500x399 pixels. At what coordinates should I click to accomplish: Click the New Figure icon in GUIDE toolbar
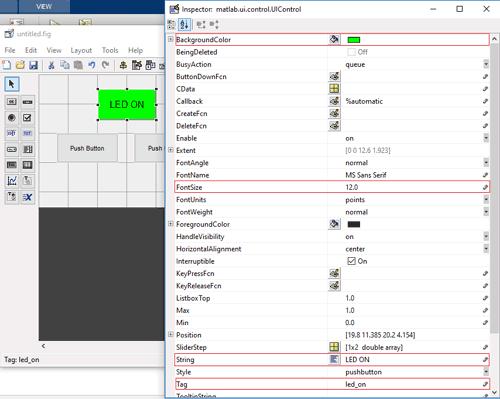click(6, 65)
